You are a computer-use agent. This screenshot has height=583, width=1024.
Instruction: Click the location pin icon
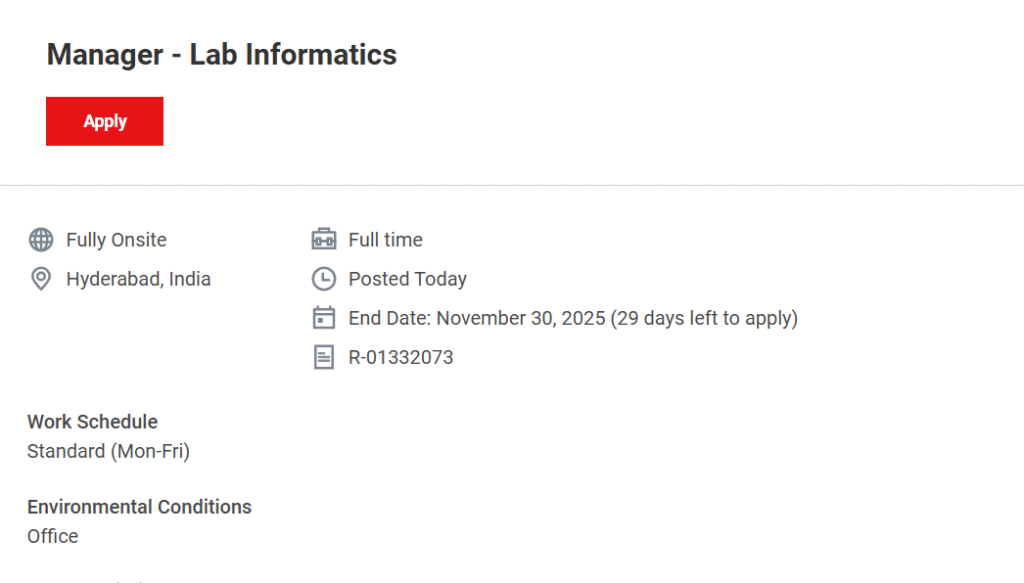coord(41,279)
